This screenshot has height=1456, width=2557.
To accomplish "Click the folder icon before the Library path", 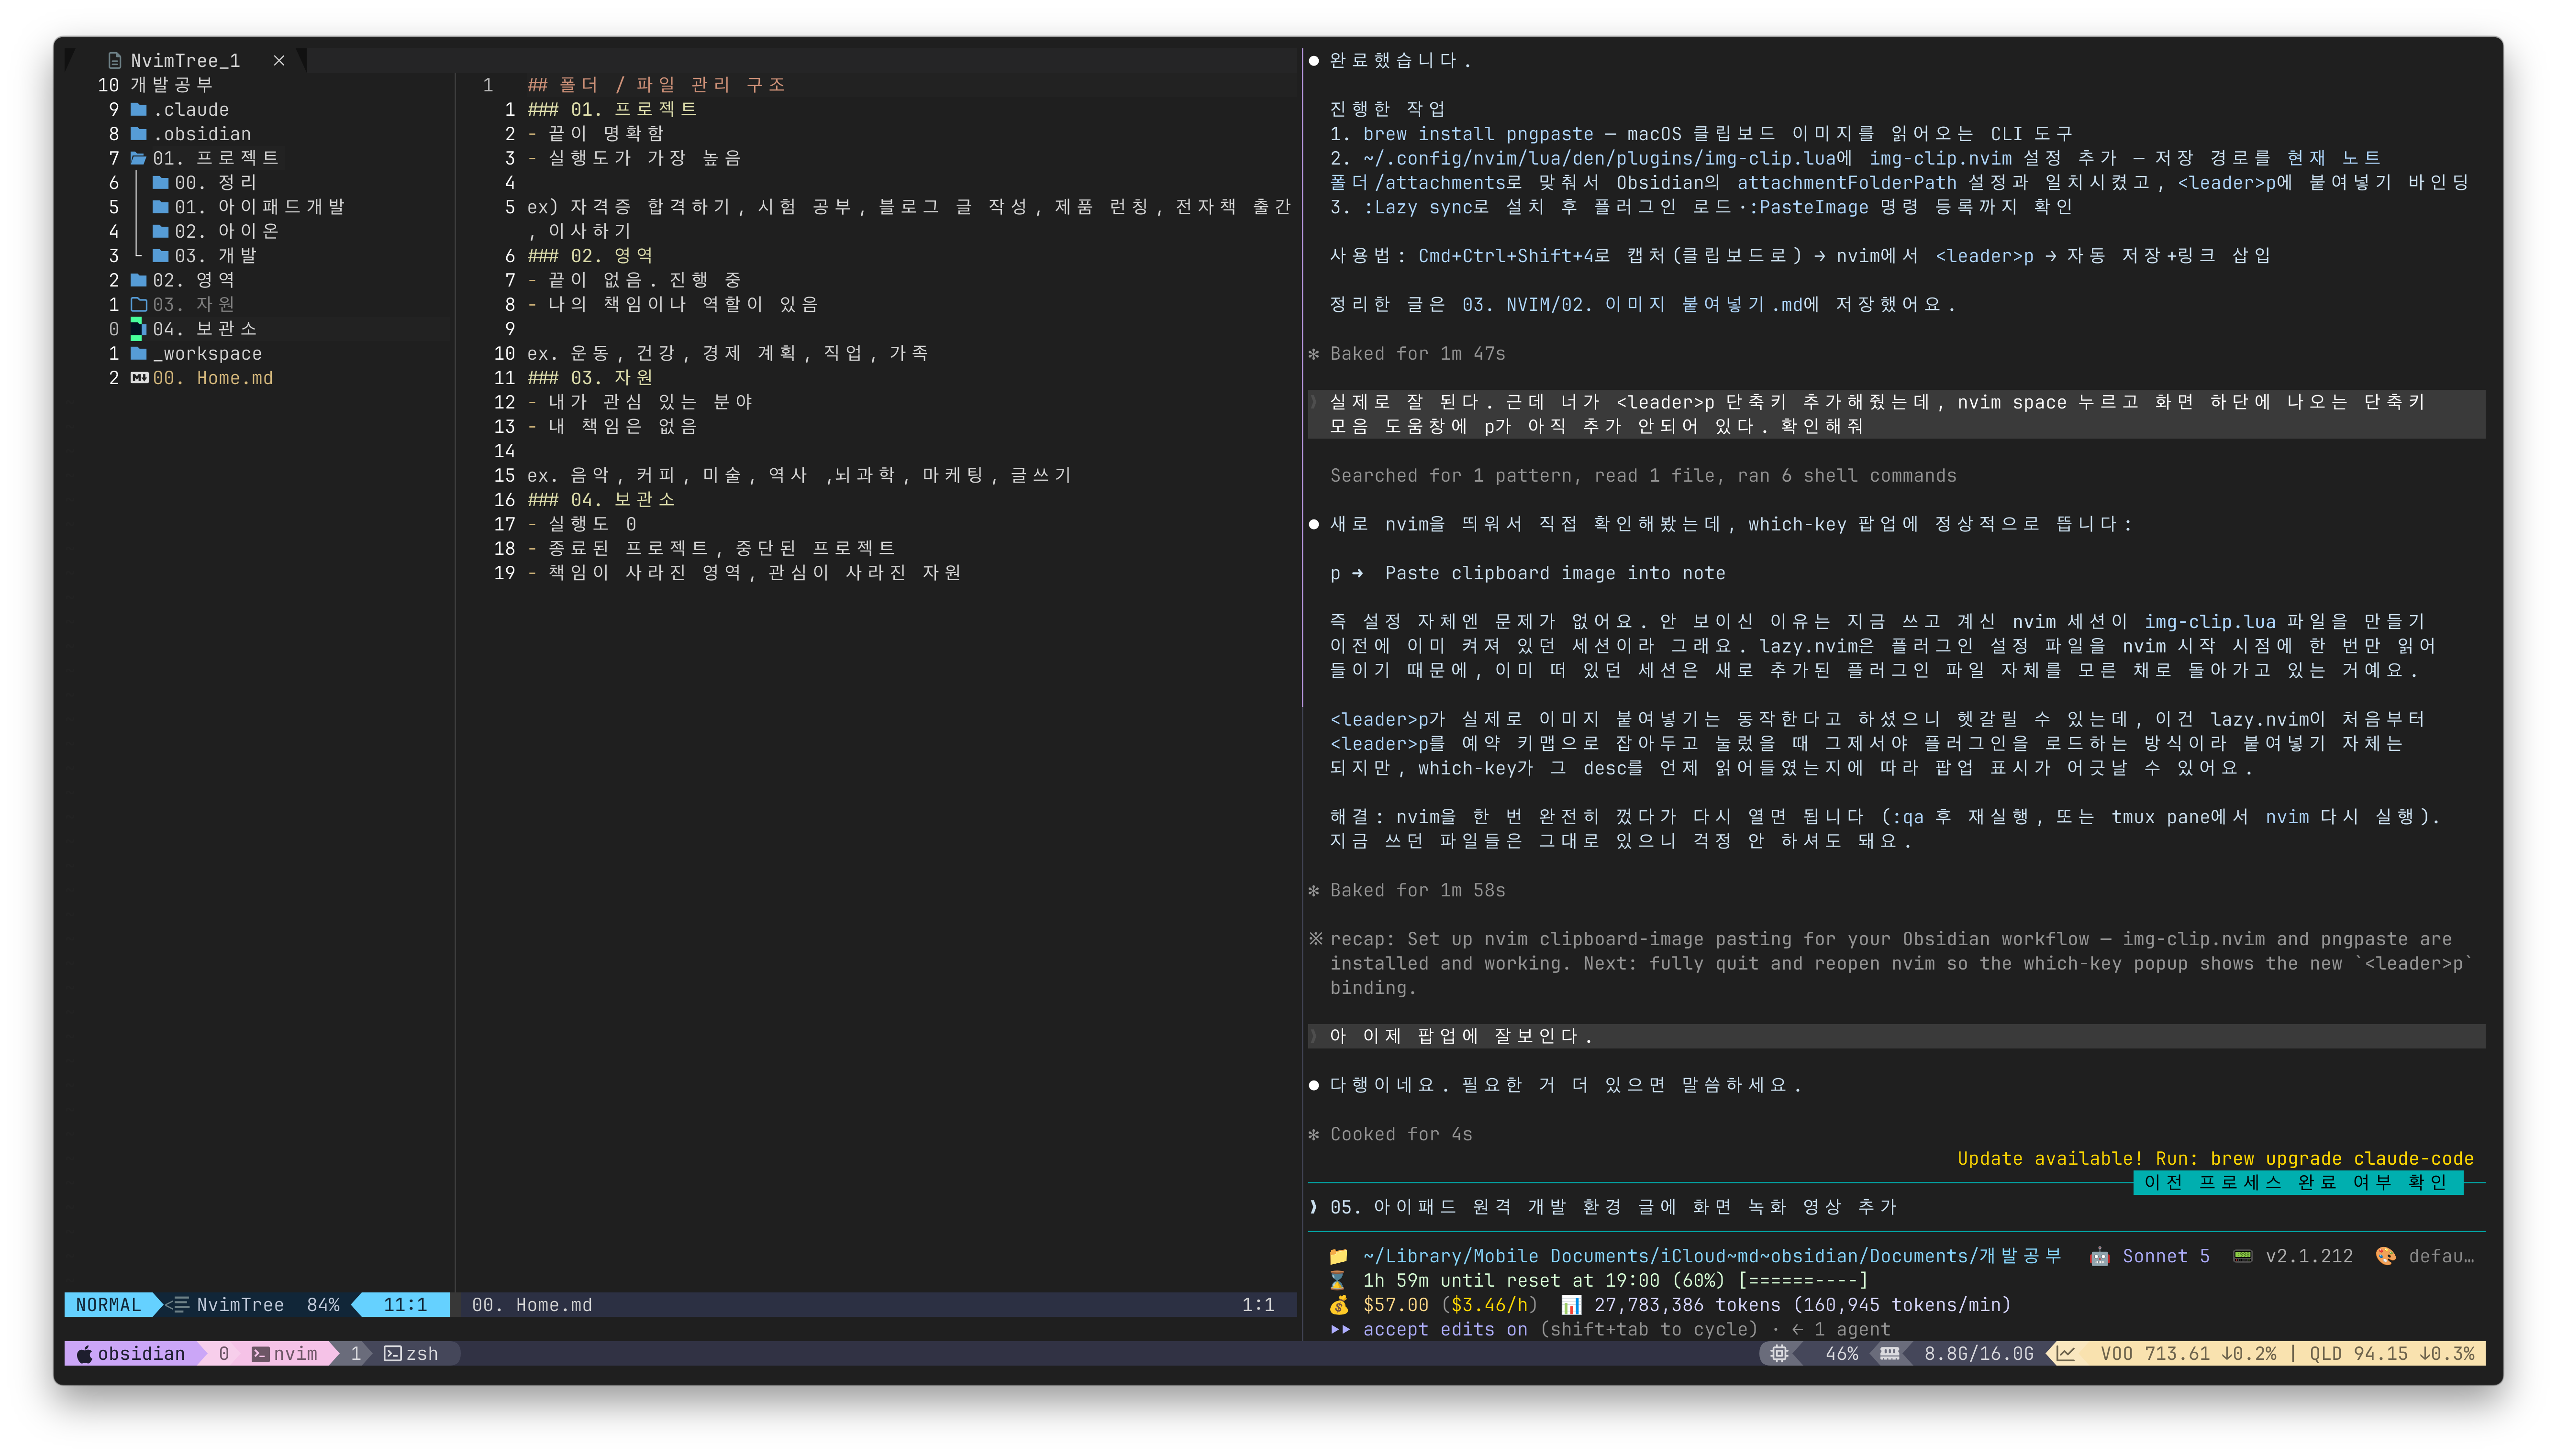I will coord(1339,1256).
